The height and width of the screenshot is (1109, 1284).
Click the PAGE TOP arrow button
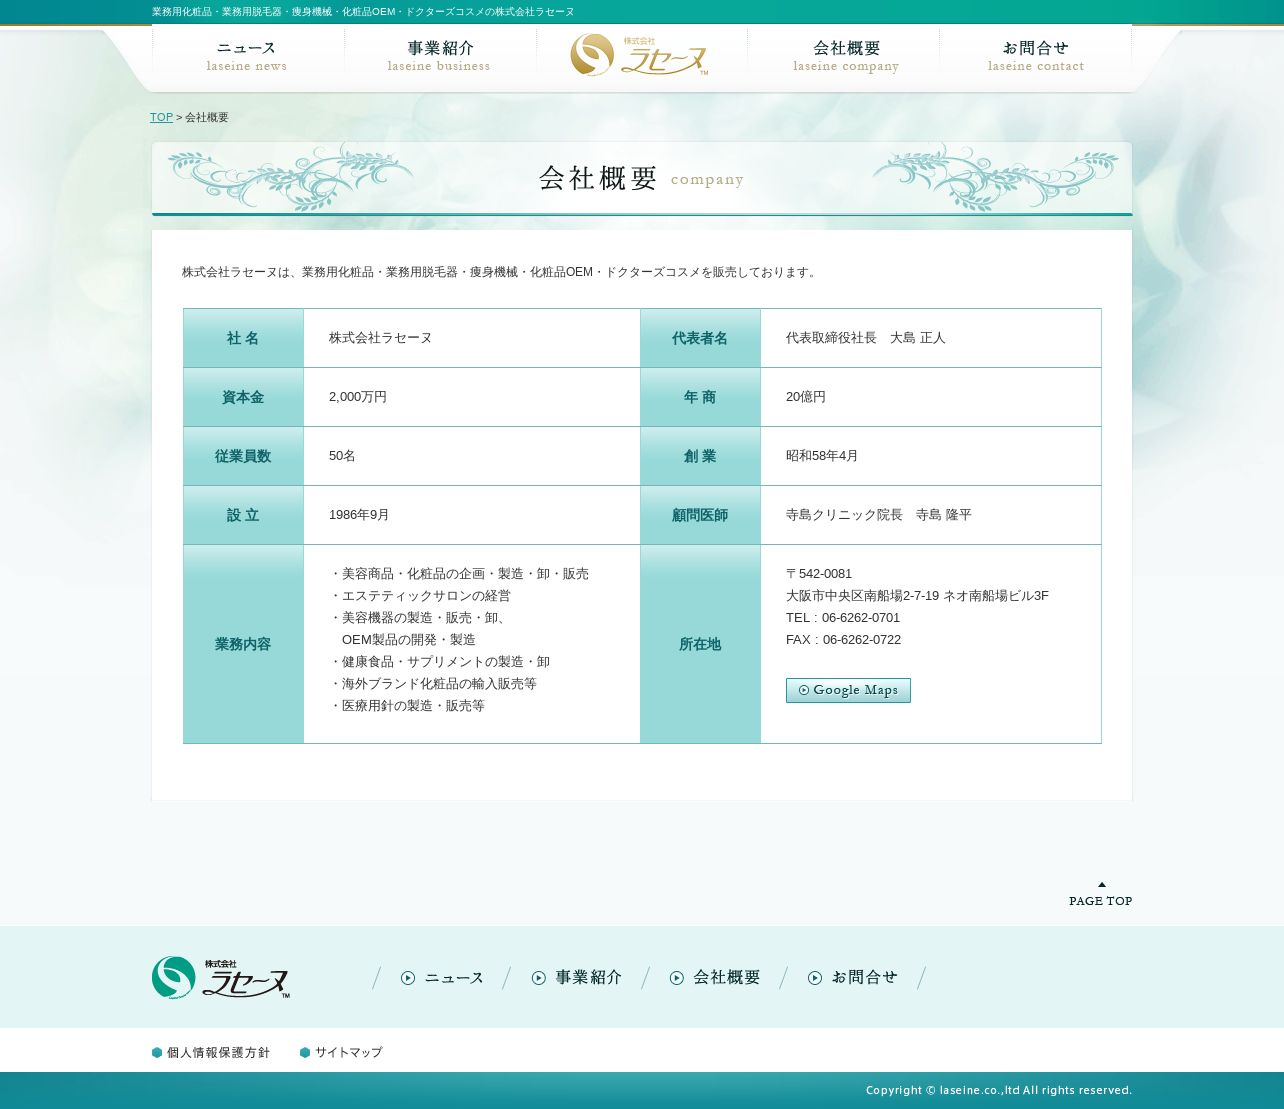(x=1100, y=894)
